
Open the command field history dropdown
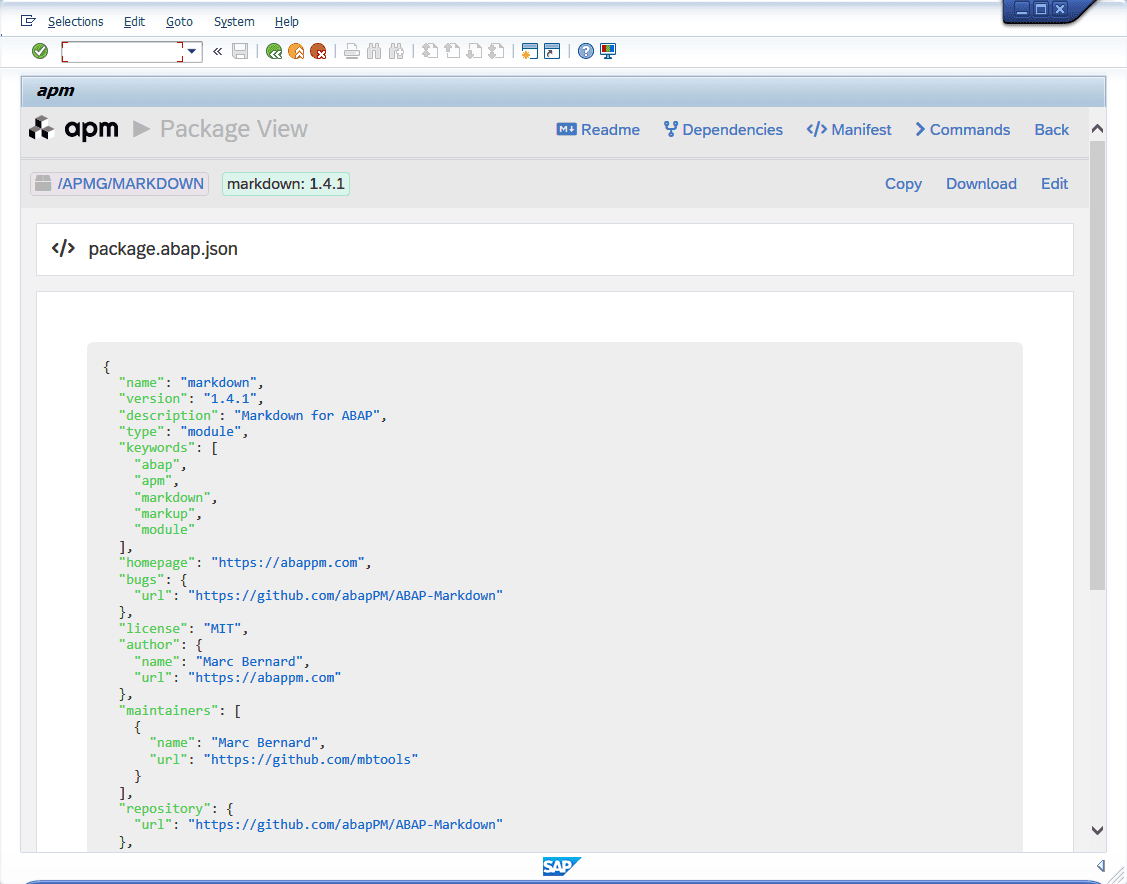[192, 52]
